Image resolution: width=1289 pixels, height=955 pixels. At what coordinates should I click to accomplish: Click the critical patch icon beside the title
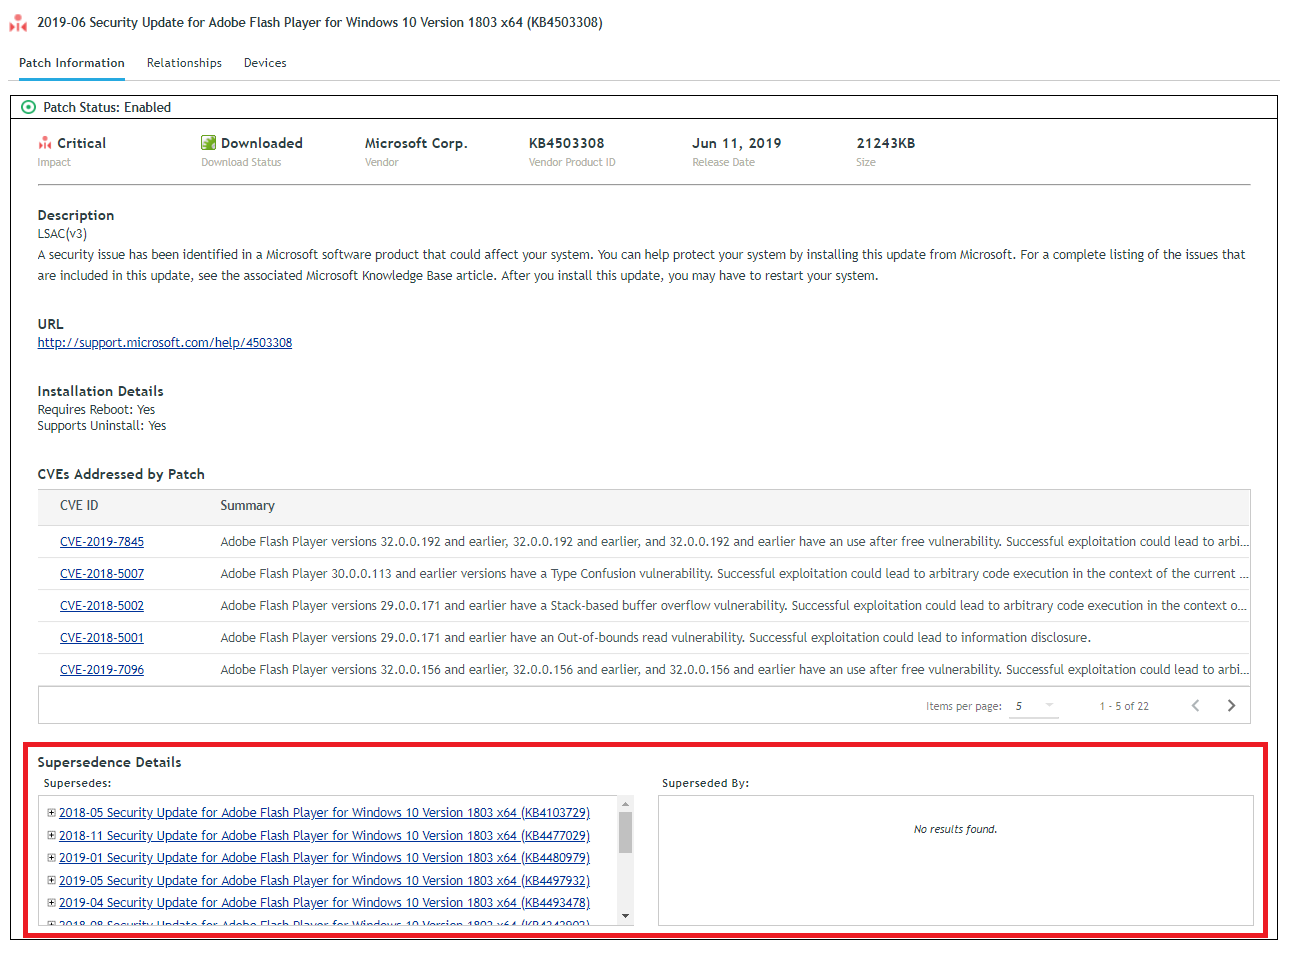point(18,22)
